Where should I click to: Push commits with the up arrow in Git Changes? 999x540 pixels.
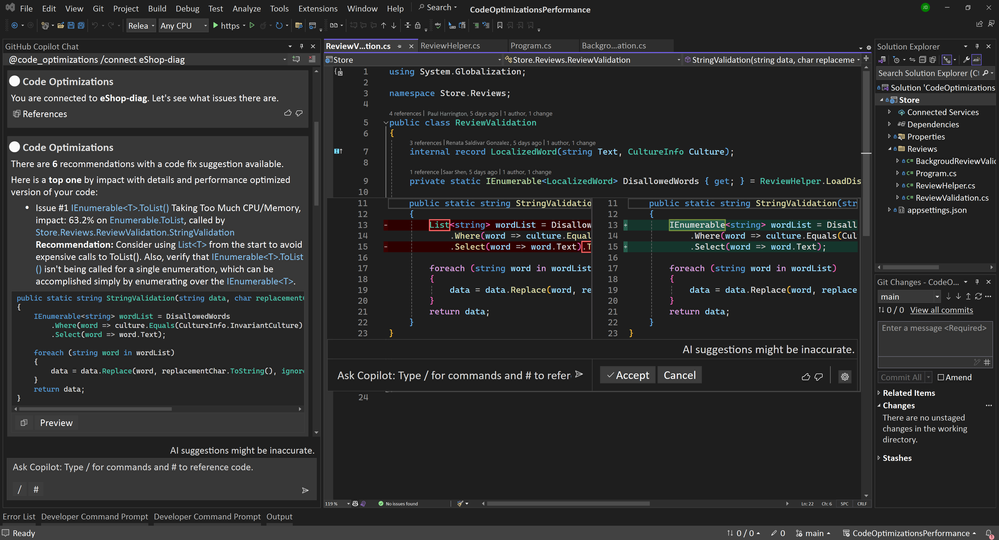pos(968,296)
